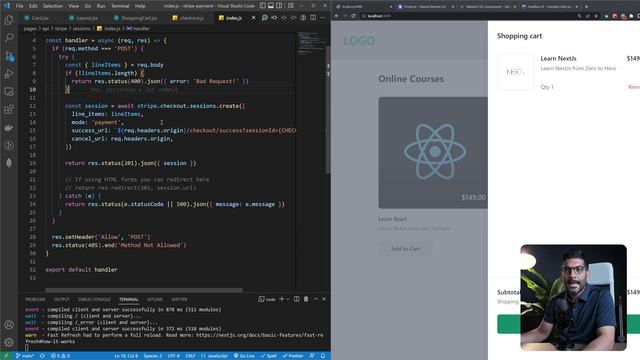This screenshot has width=640, height=360.
Task: Click Spell checker status bar item
Action: point(269,356)
